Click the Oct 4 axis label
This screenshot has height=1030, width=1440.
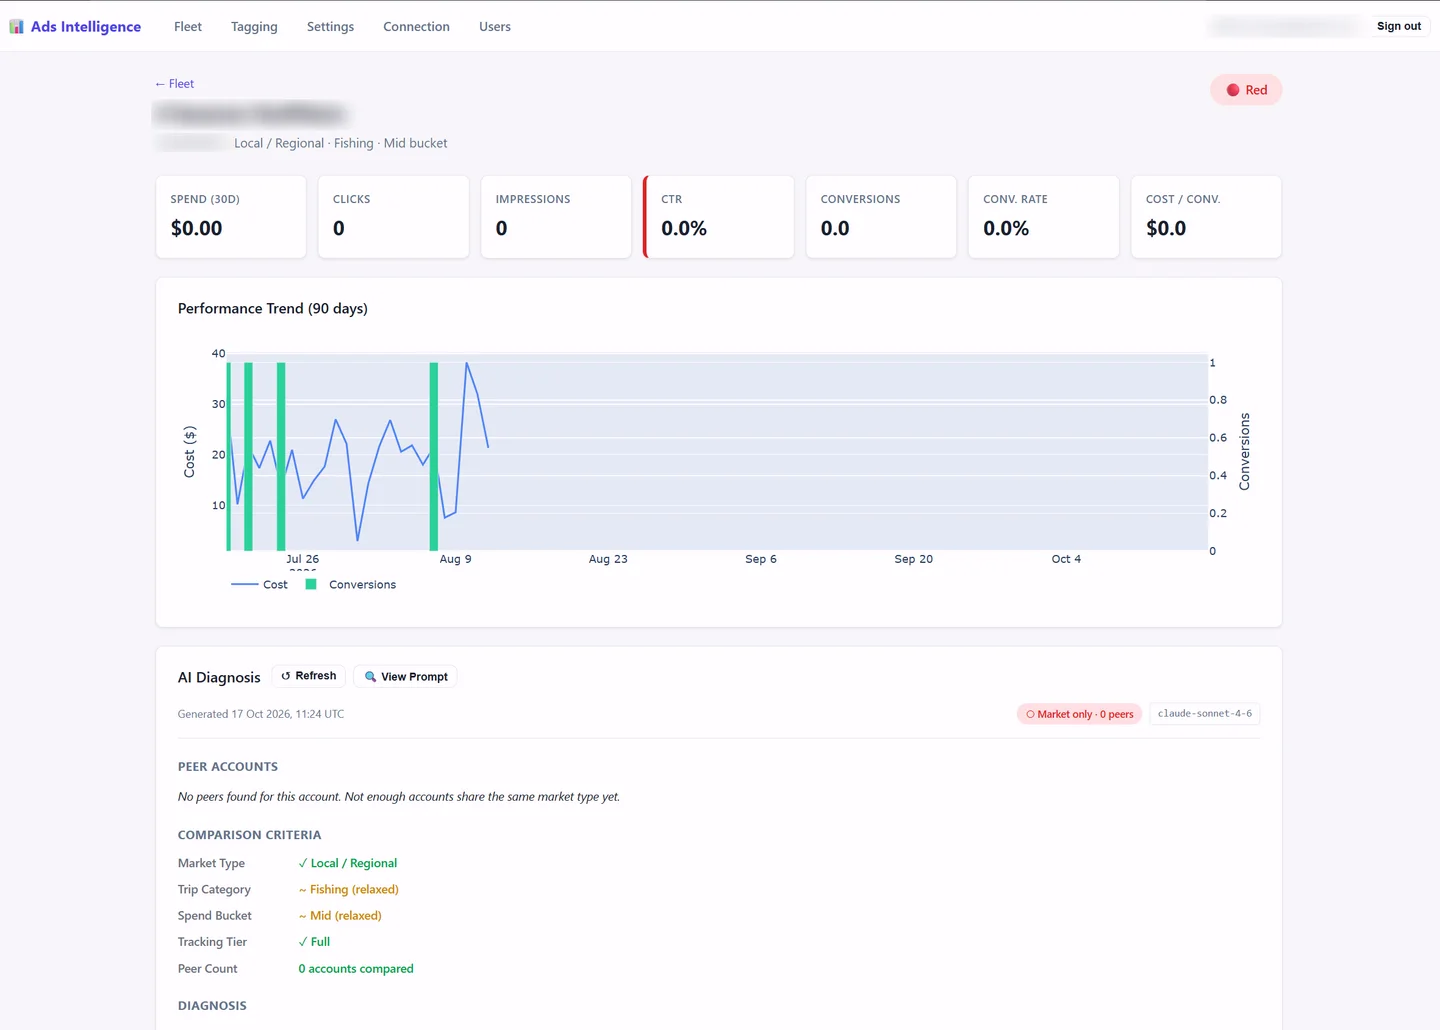[1066, 559]
